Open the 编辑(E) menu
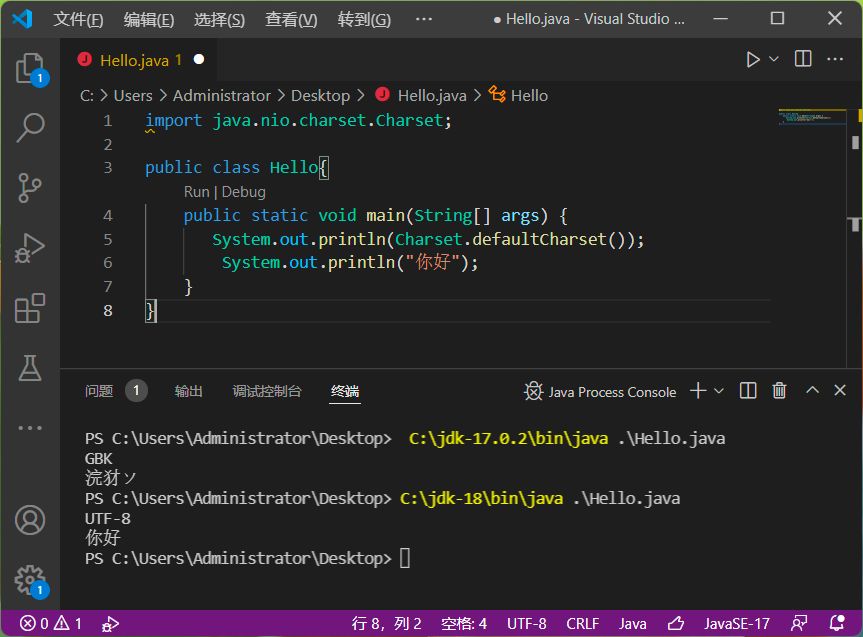The width and height of the screenshot is (863, 637). [149, 20]
